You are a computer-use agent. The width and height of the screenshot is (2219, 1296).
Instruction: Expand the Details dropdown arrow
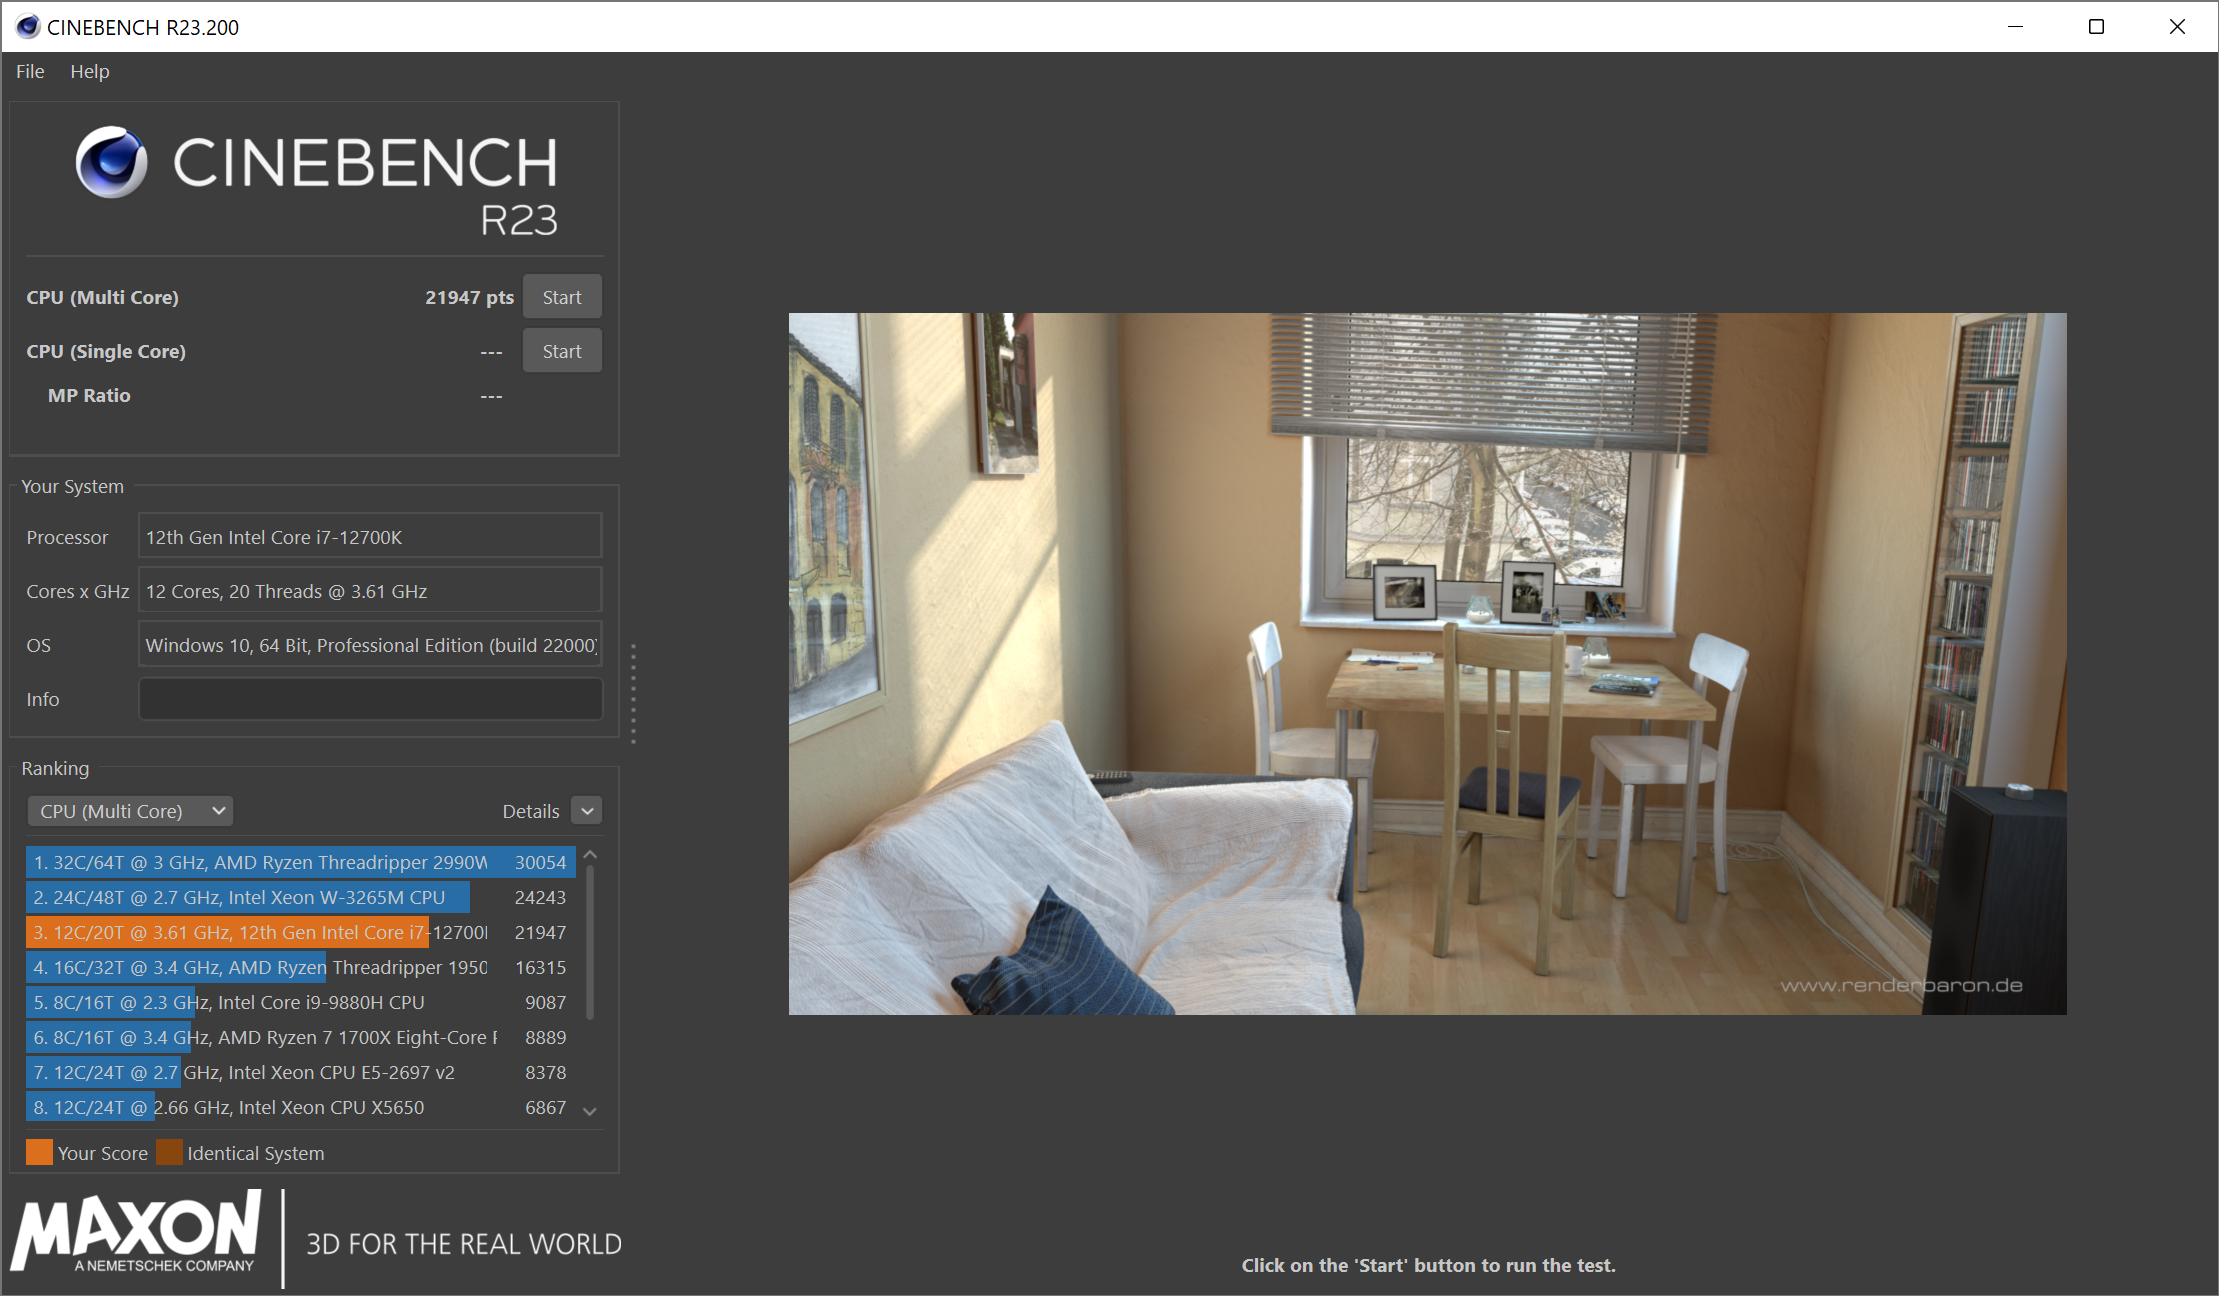(587, 811)
